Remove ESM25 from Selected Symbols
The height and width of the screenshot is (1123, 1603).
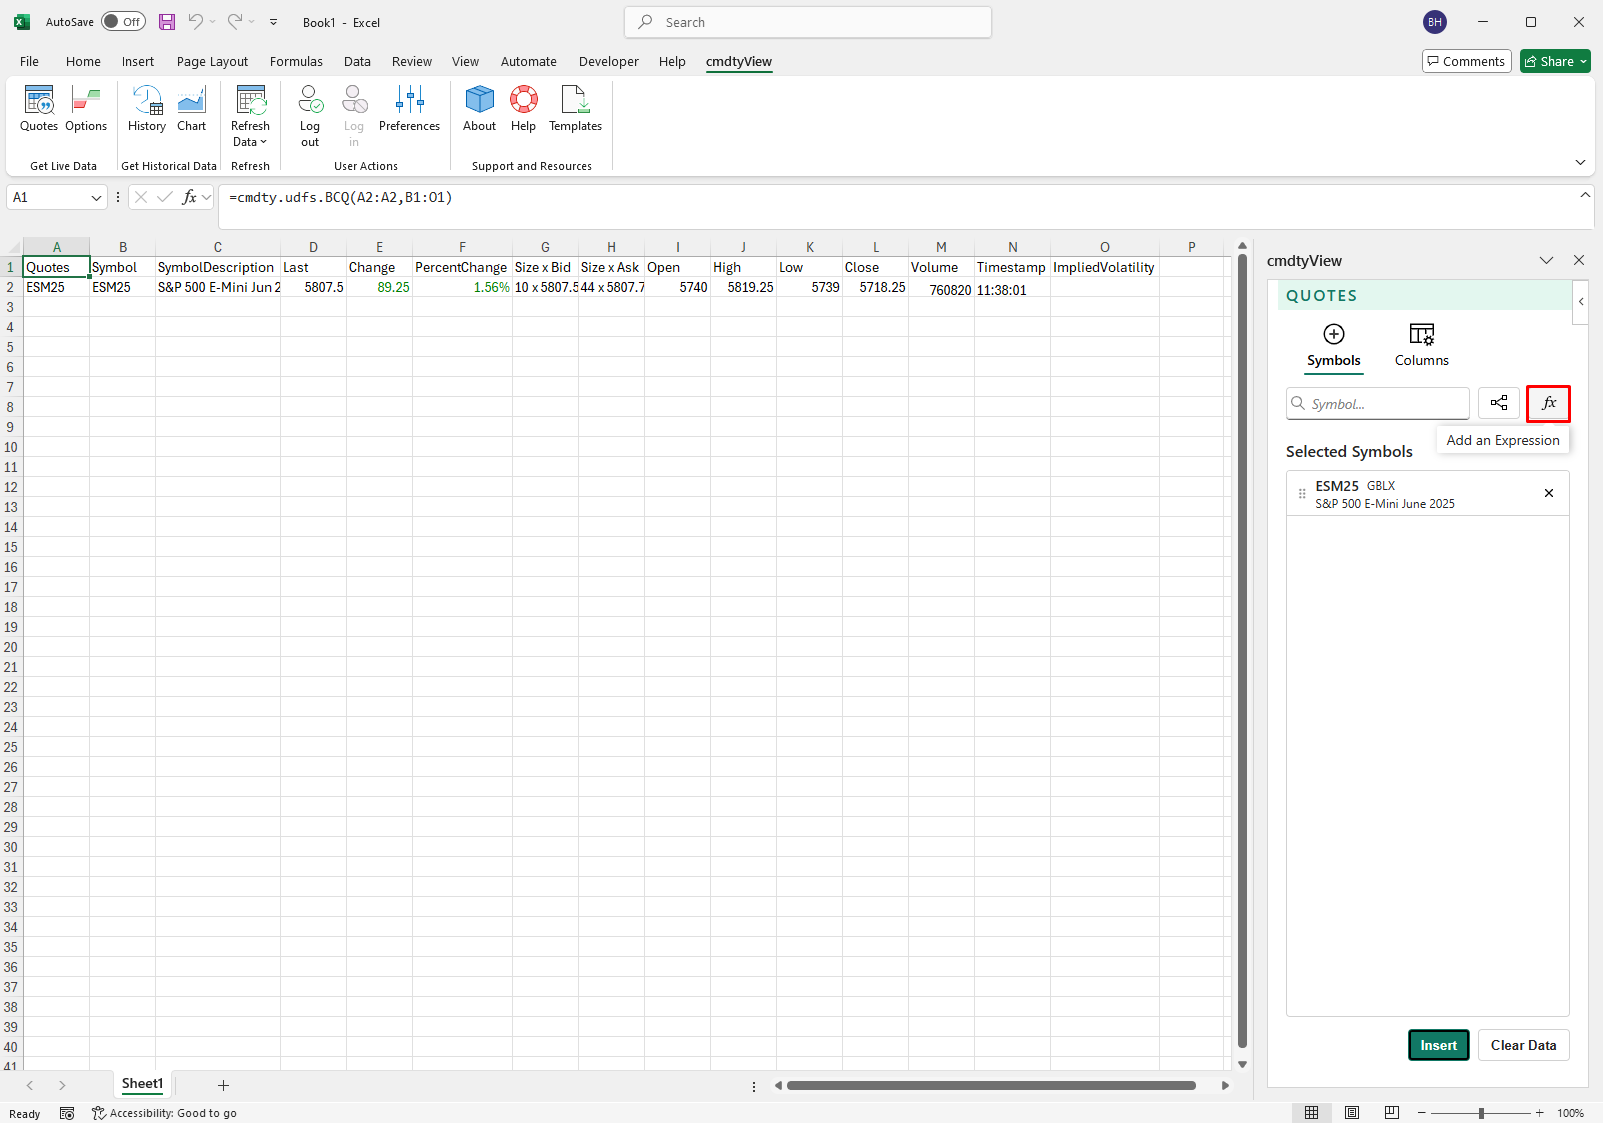point(1548,493)
